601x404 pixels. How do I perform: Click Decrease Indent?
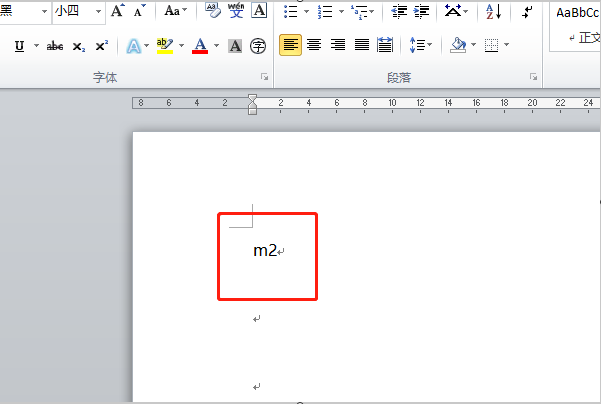point(399,11)
